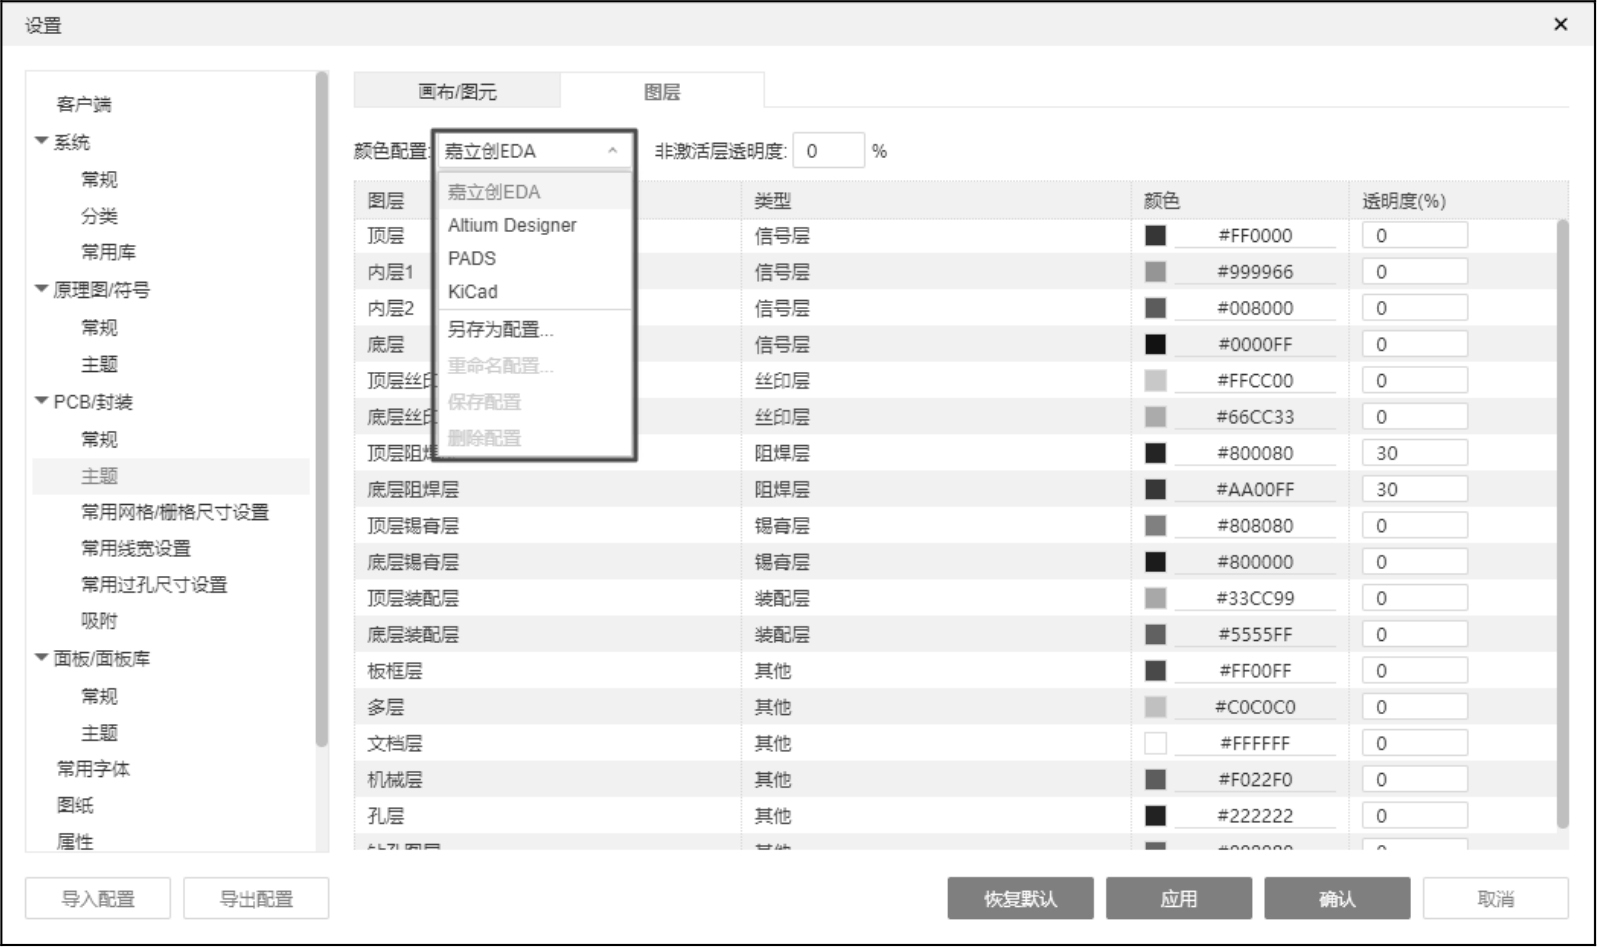Click the 顶层锡膏层 layer name
Viewport: 1597px width, 947px height.
(x=413, y=525)
